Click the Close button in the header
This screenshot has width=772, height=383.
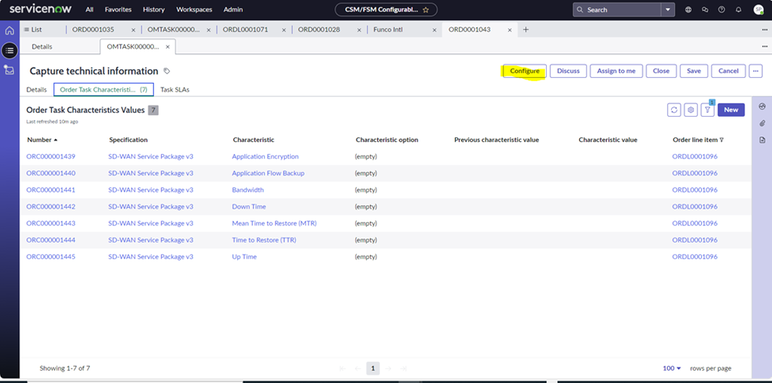pyautogui.click(x=661, y=71)
